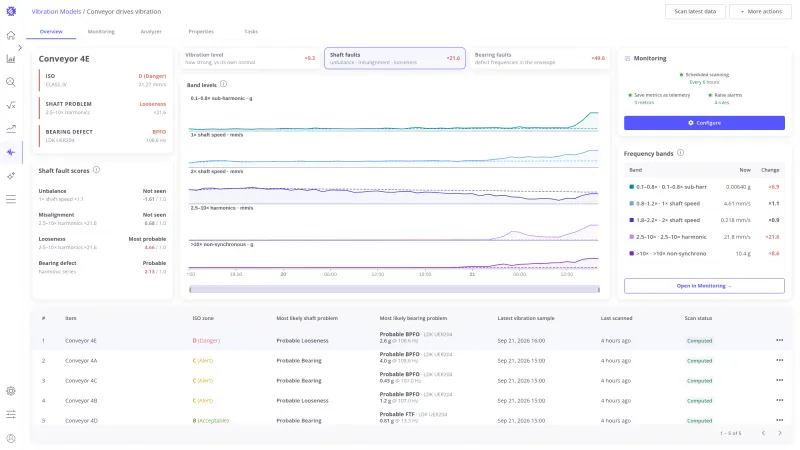This screenshot has width=800, height=450.
Task: Click 'B (Acceptable)' zone for Conveyor 4D
Action: [x=211, y=420]
